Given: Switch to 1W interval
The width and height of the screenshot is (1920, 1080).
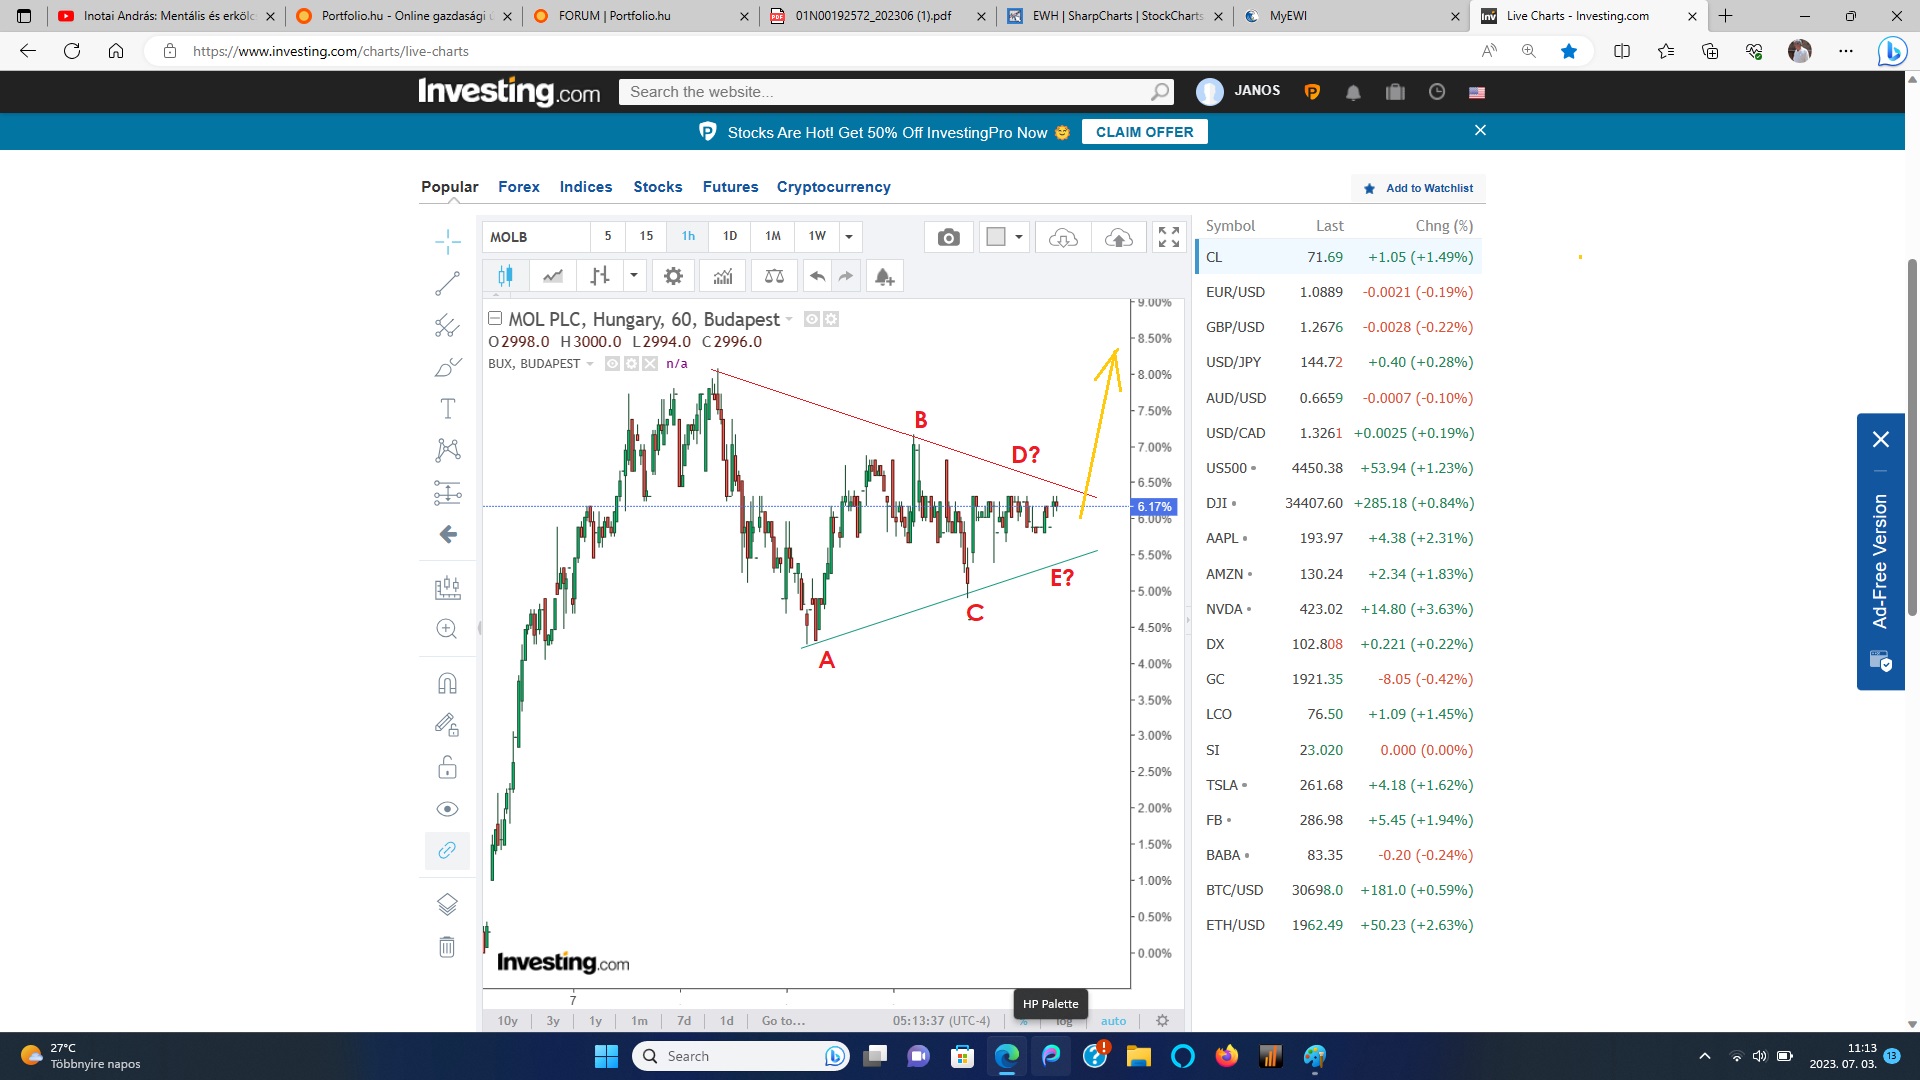Looking at the screenshot, I should [x=817, y=237].
